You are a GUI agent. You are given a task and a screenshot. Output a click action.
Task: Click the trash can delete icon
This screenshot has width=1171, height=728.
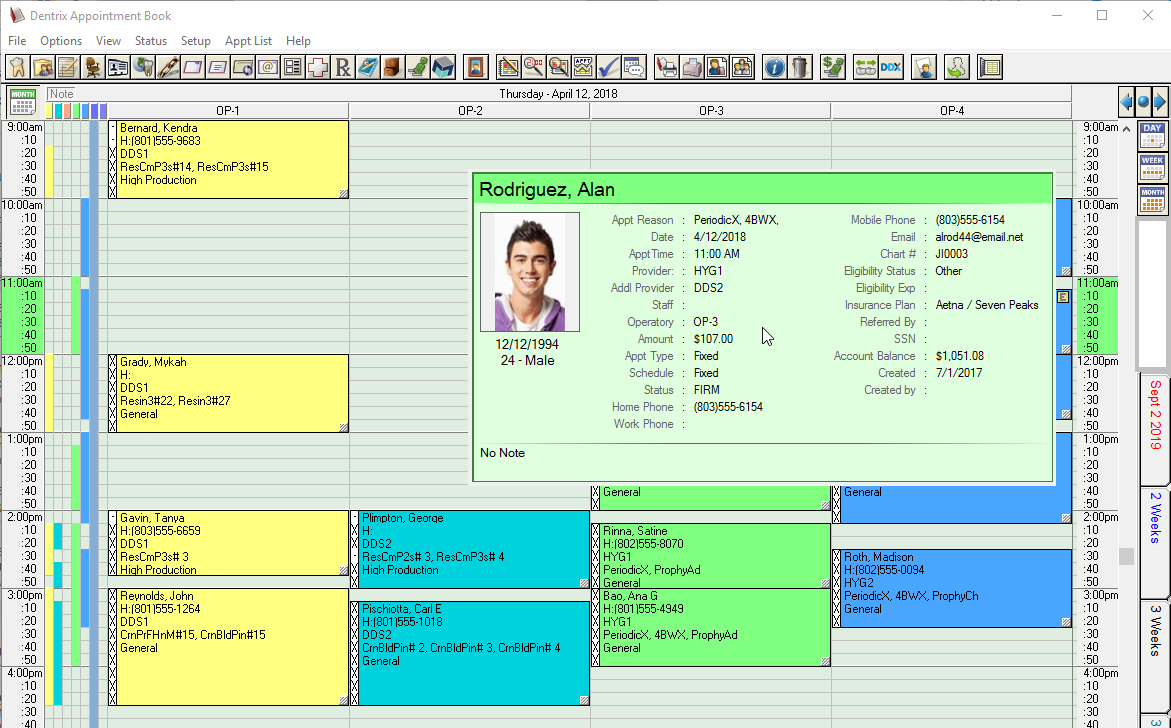pyautogui.click(x=800, y=67)
